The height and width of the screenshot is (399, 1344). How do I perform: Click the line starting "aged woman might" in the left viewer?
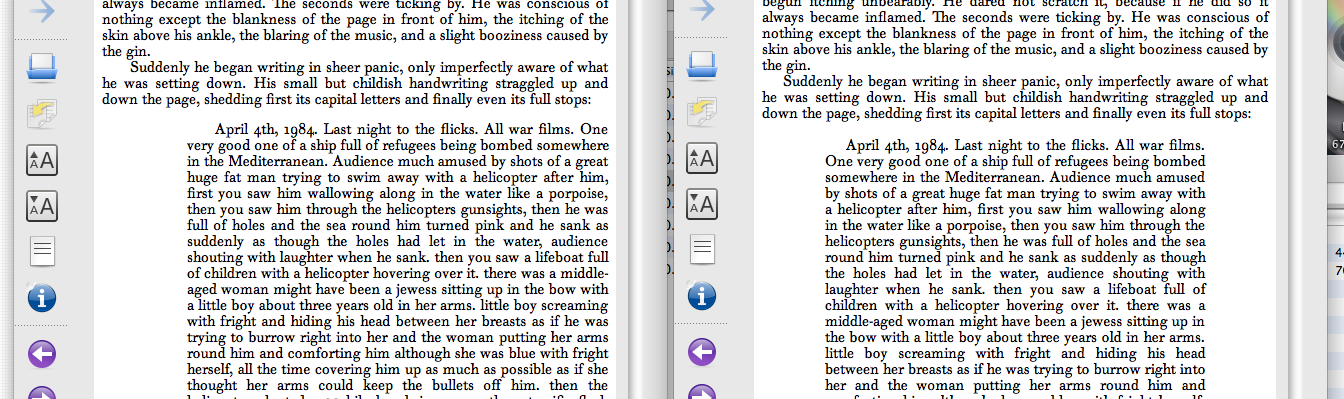pos(398,290)
